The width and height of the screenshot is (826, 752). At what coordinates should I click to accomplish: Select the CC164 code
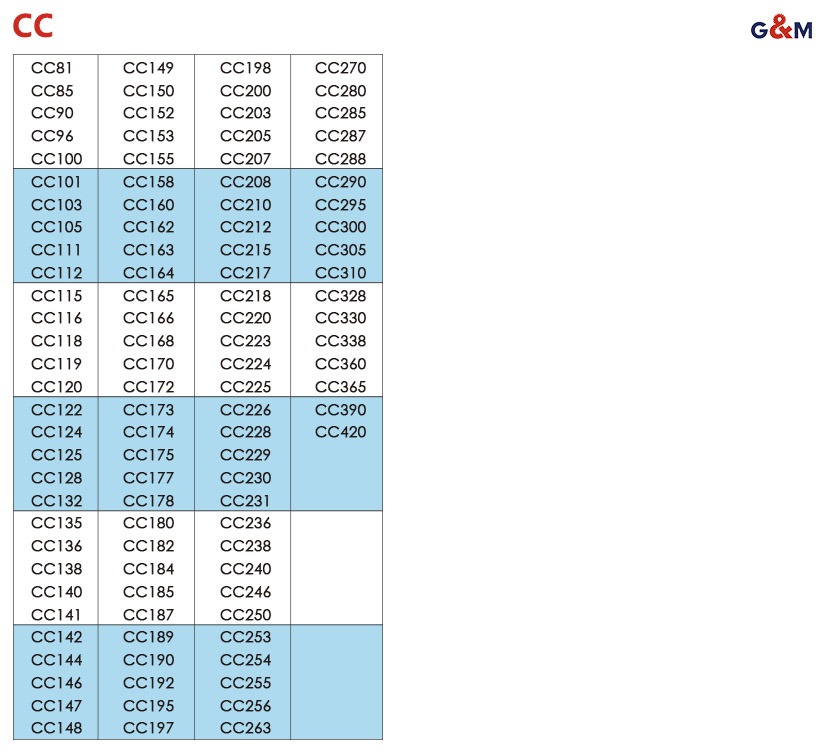(x=148, y=273)
